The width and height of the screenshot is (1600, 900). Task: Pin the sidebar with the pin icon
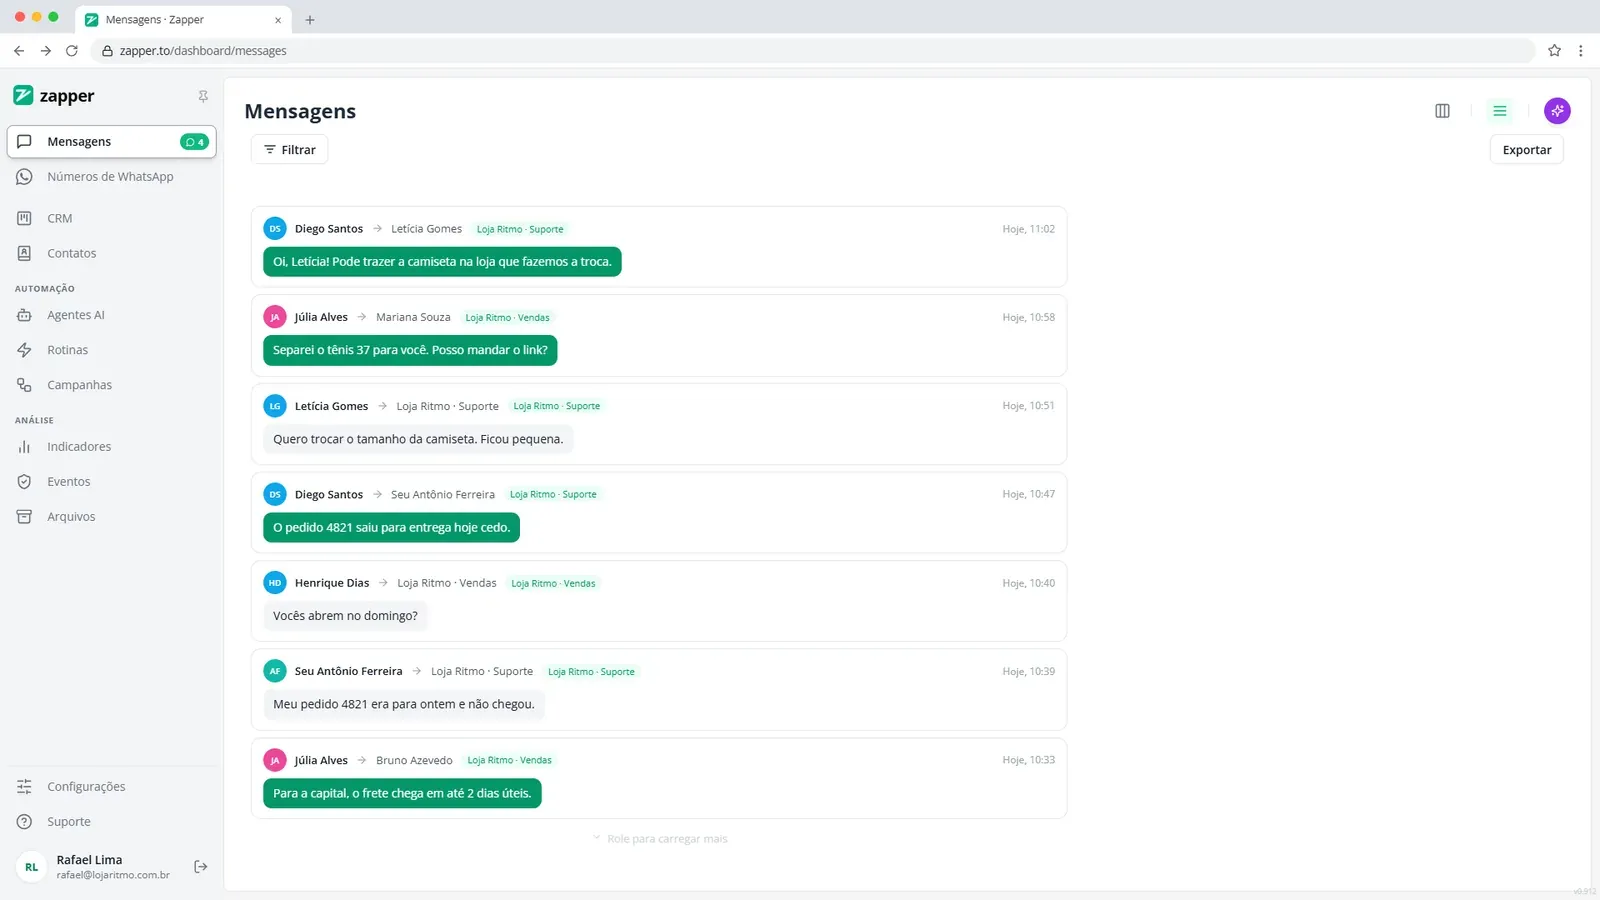point(203,96)
